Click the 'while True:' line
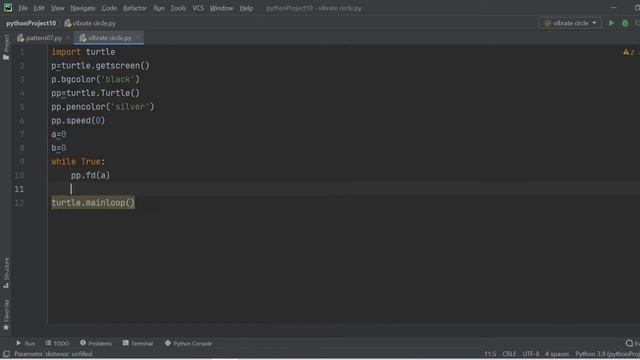This screenshot has height=360, width=640. (x=78, y=162)
